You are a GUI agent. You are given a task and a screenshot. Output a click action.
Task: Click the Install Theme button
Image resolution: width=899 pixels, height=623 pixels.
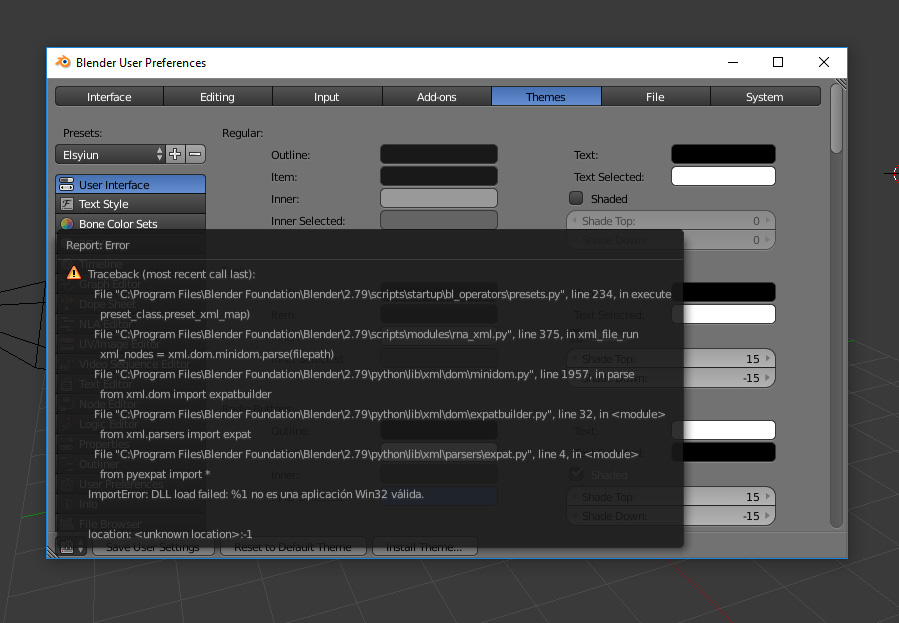click(424, 547)
